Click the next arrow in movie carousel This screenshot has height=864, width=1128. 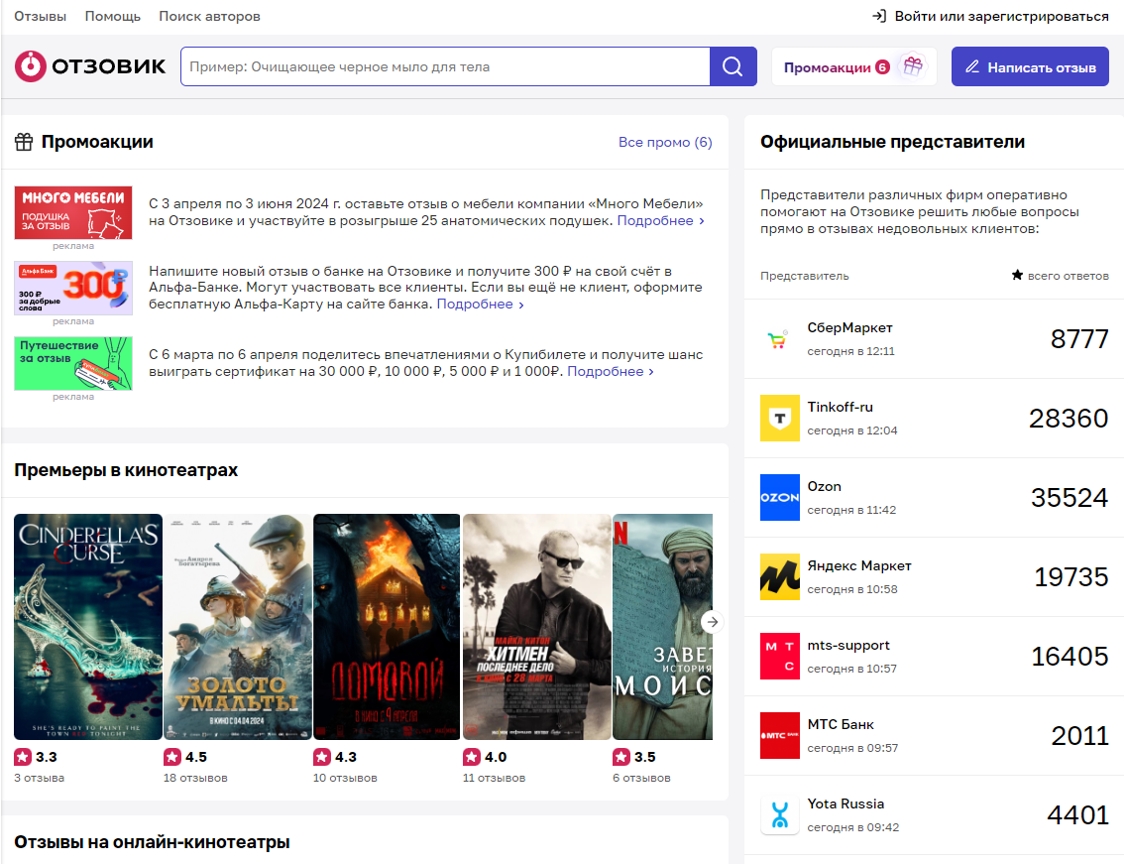pos(712,622)
